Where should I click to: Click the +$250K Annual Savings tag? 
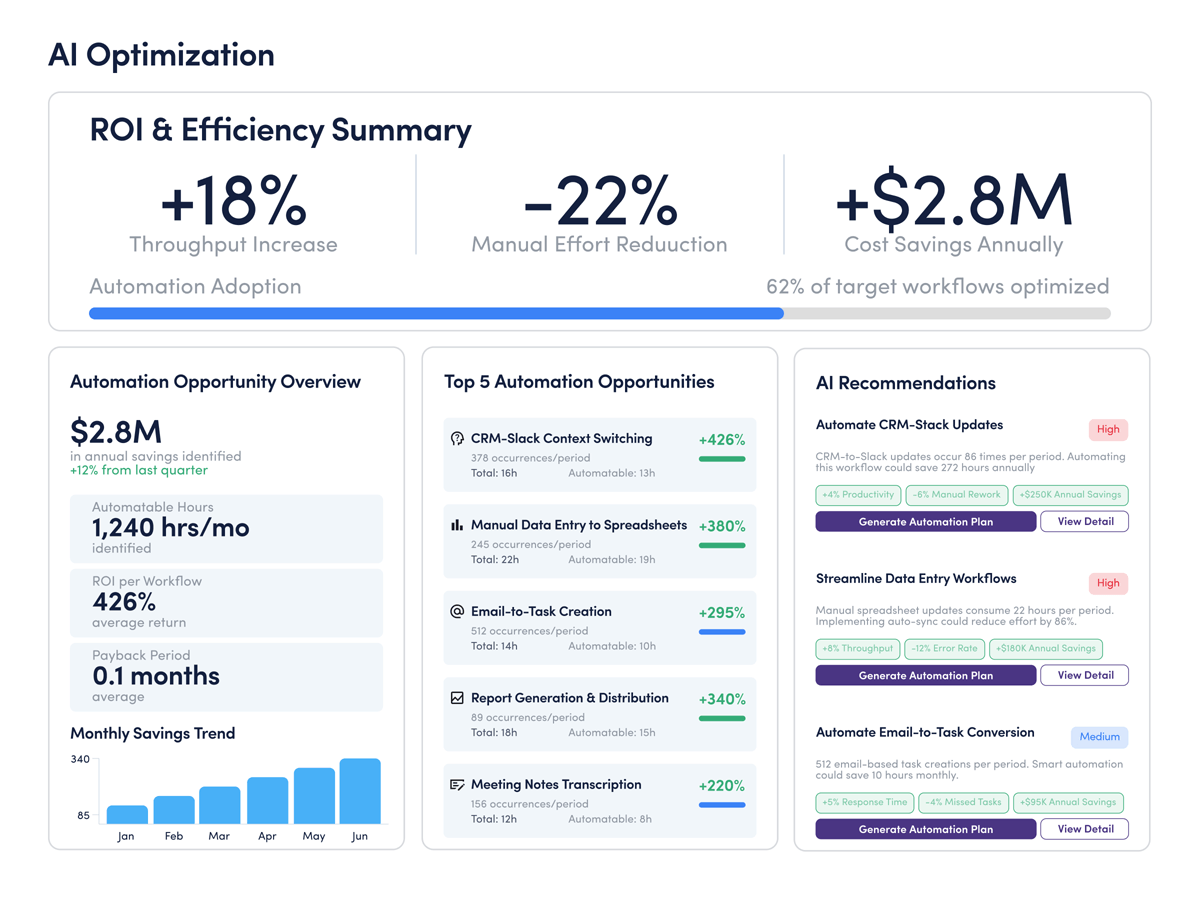pos(1070,495)
